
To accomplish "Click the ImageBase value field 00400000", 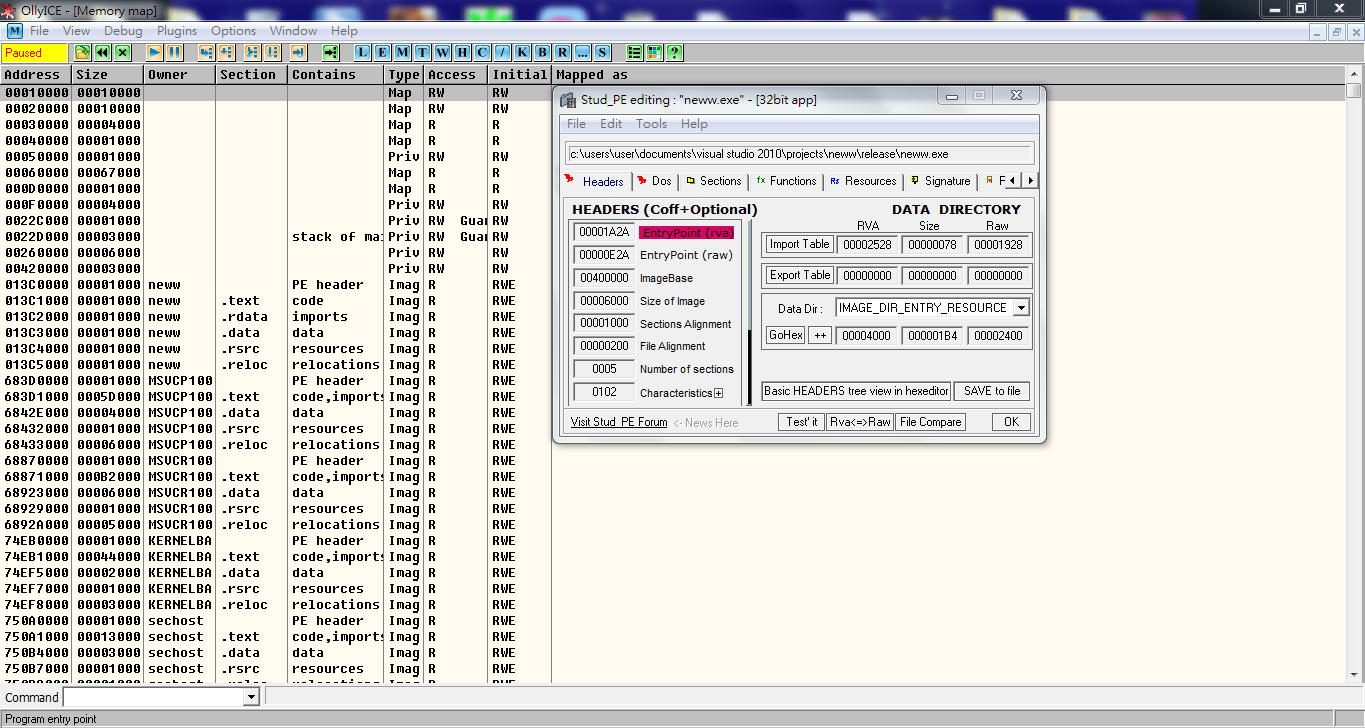I will pos(602,278).
